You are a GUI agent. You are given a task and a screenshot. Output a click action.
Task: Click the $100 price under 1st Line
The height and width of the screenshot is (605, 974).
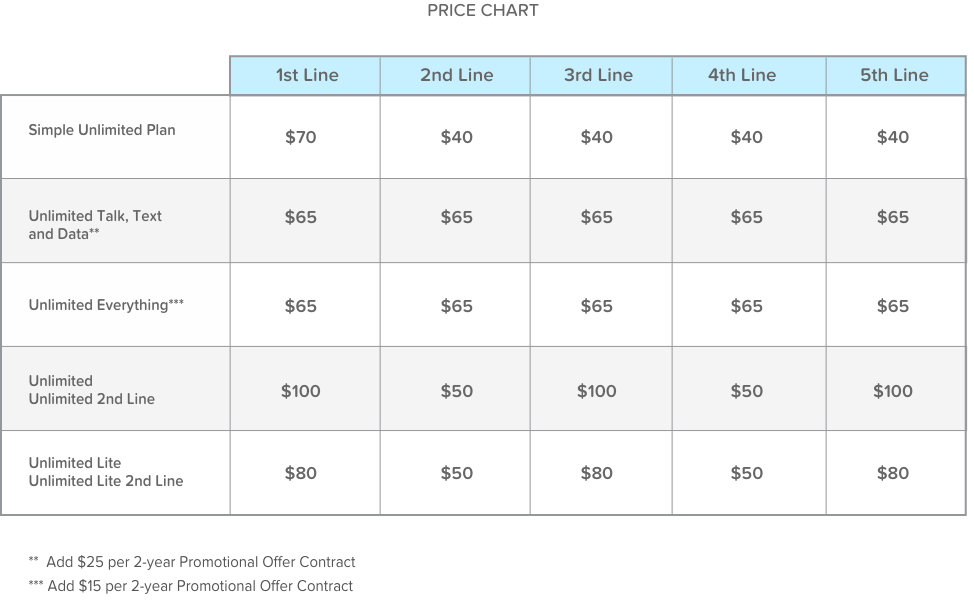(x=300, y=391)
